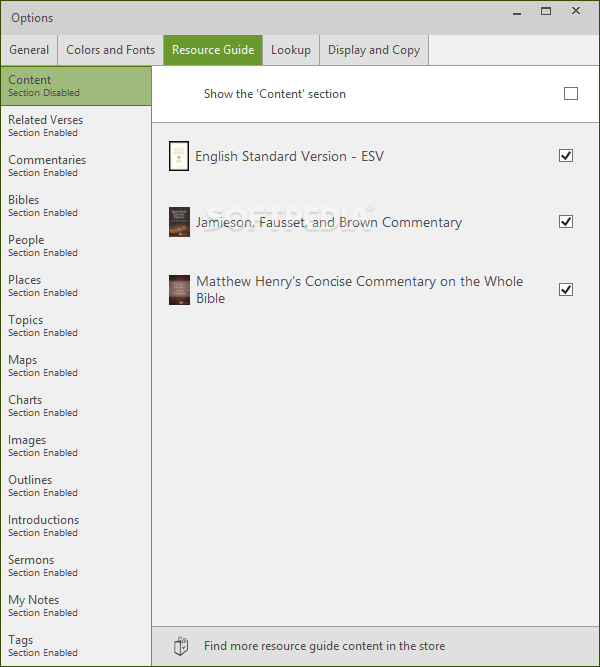Click Find more resource guide content link

pyautogui.click(x=324, y=646)
